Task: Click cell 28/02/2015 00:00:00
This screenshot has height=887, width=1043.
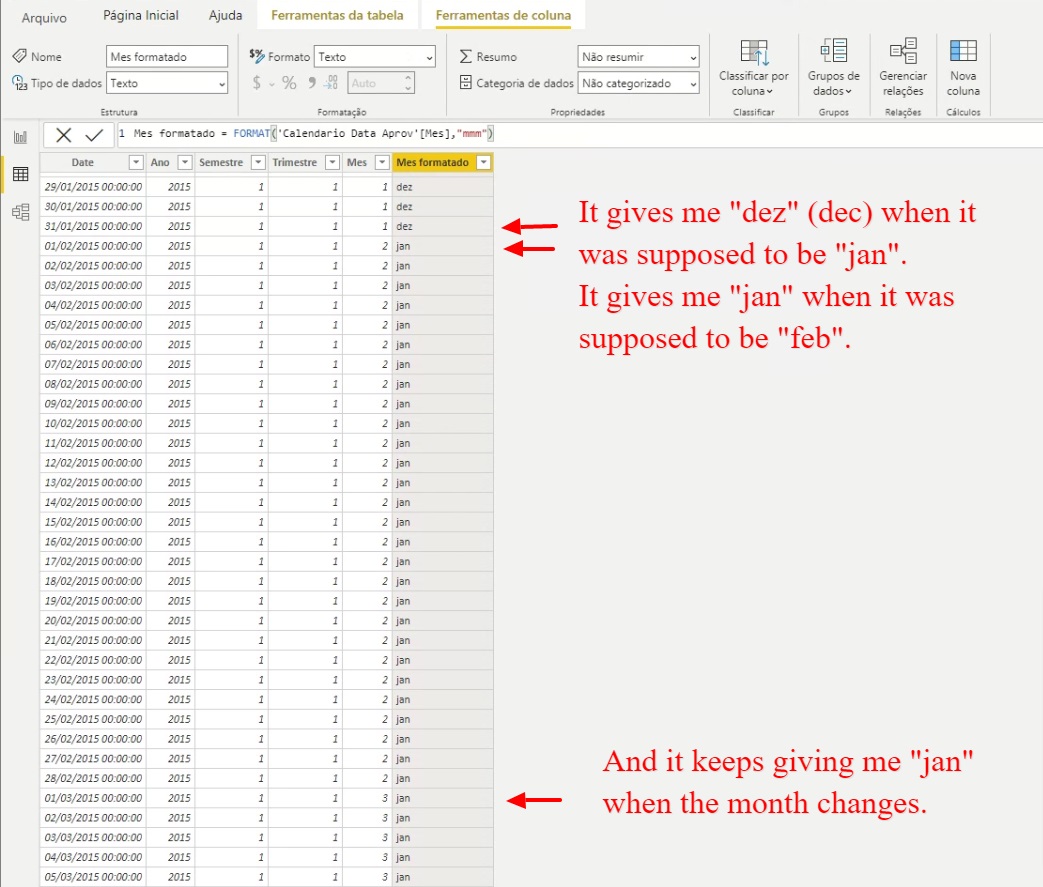Action: (93, 779)
